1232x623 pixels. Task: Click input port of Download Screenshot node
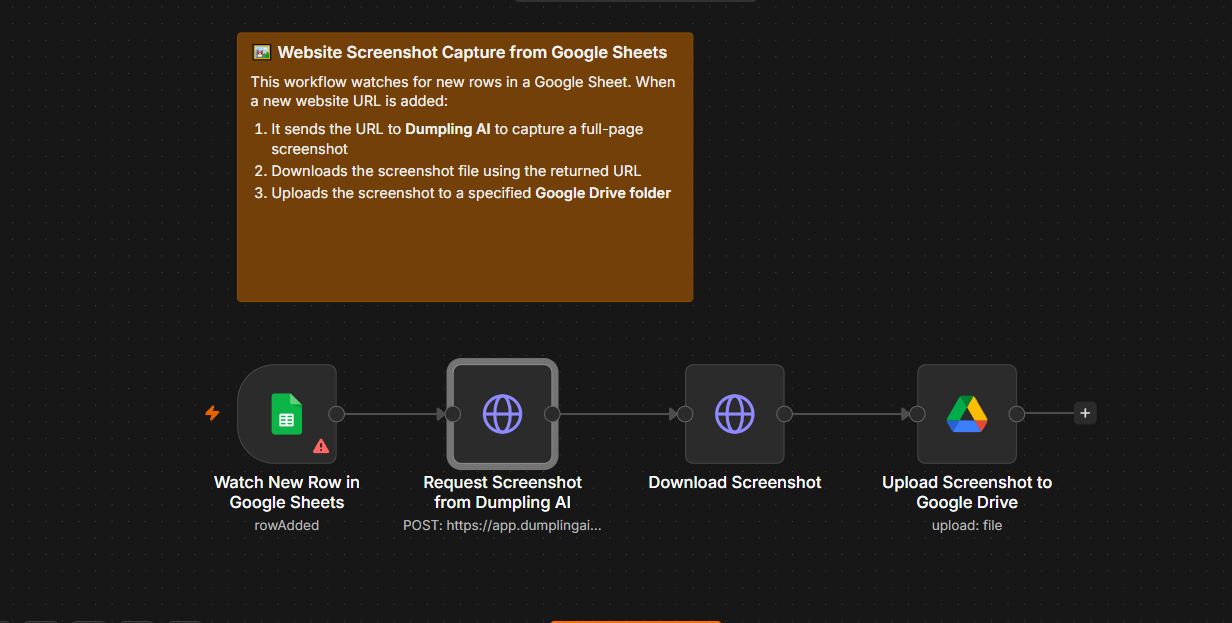[x=685, y=414]
